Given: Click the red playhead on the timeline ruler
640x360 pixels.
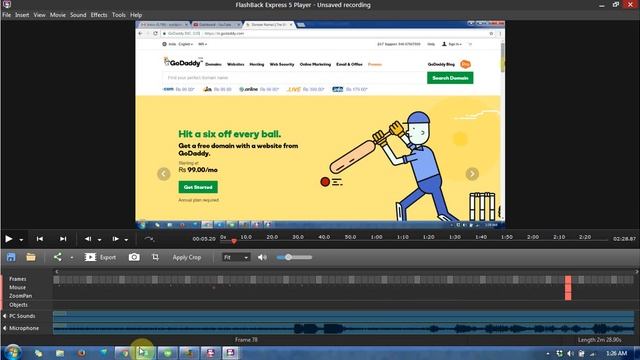Looking at the screenshot, I should pos(234,241).
